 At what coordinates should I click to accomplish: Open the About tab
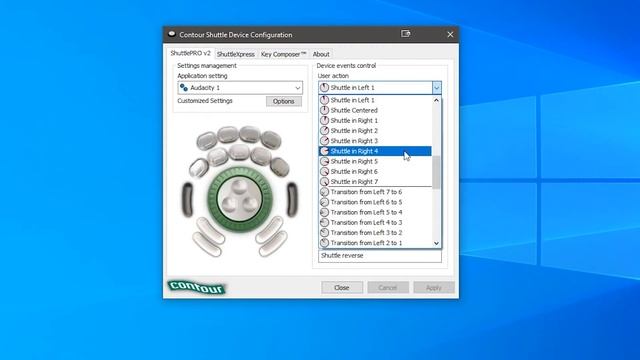tap(321, 54)
